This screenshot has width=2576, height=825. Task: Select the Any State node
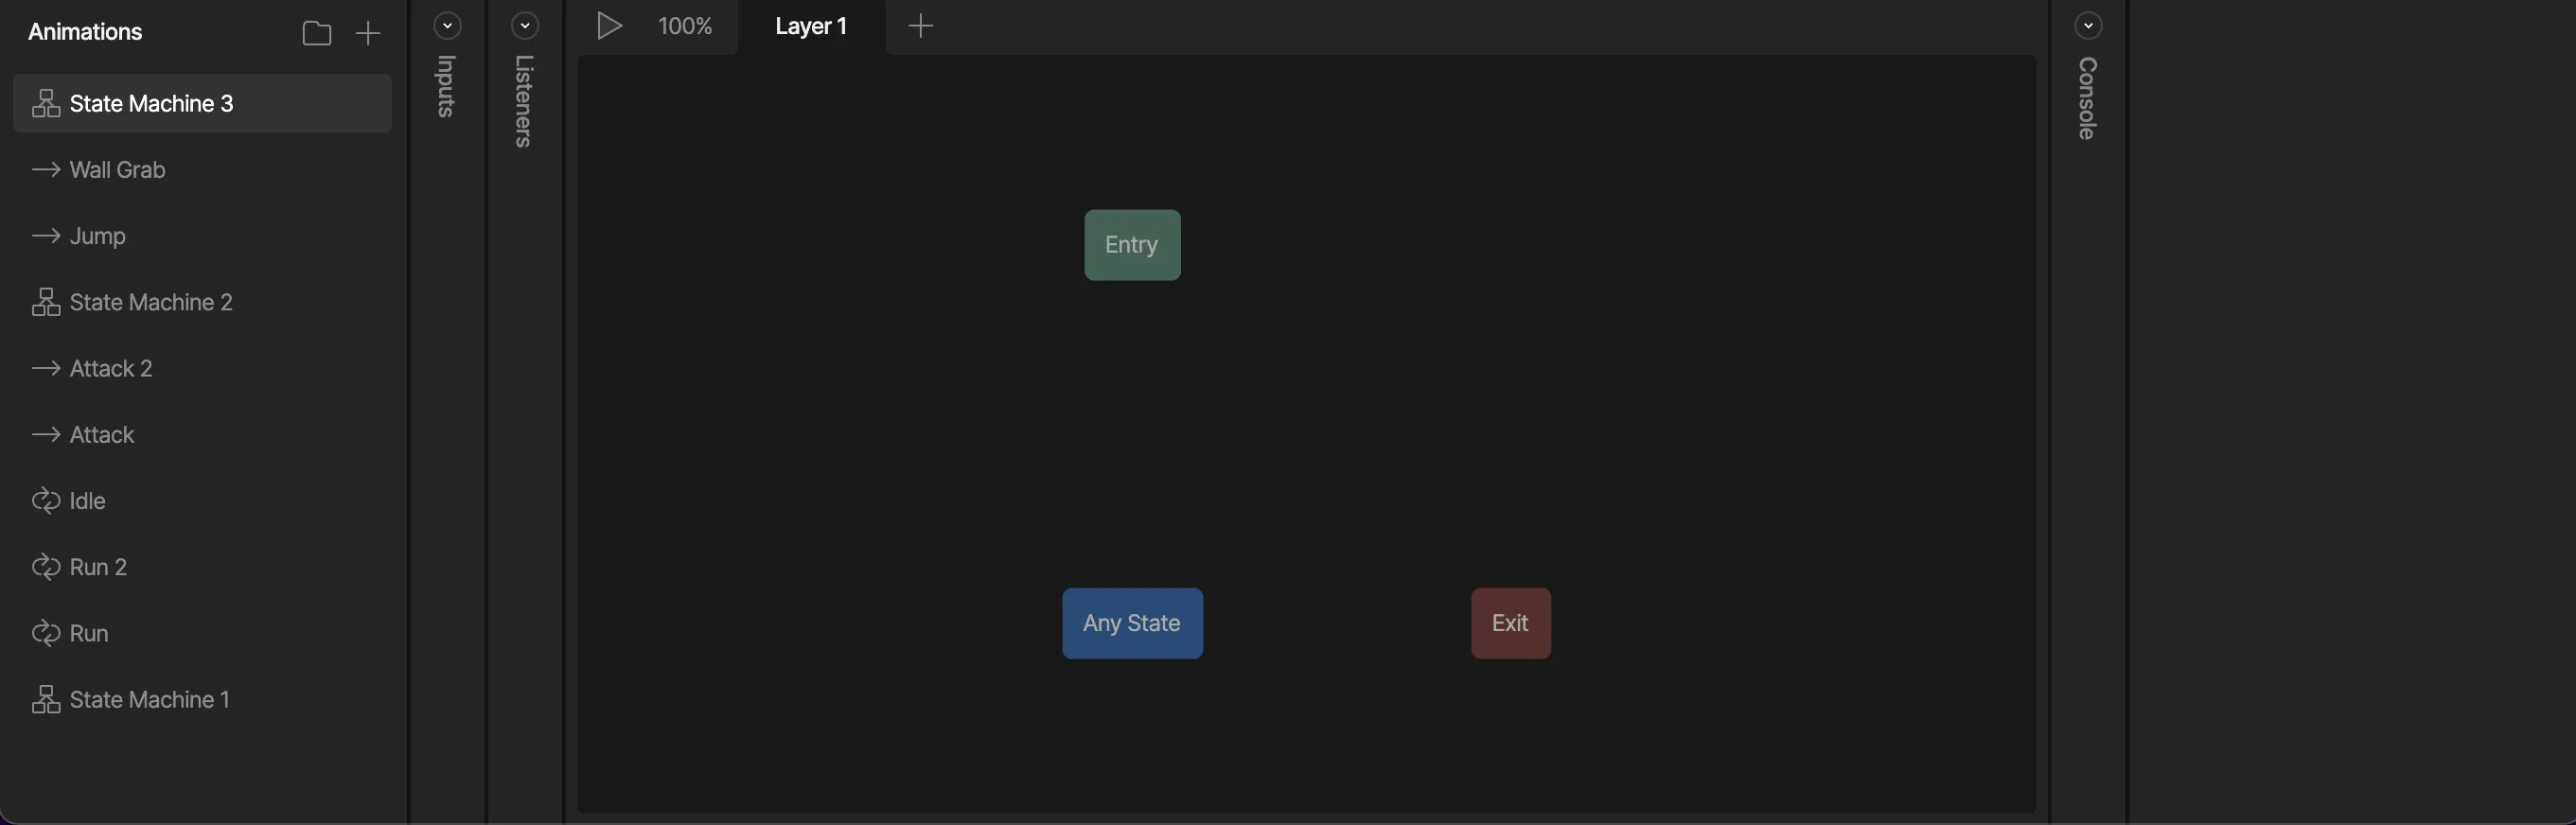click(1132, 623)
